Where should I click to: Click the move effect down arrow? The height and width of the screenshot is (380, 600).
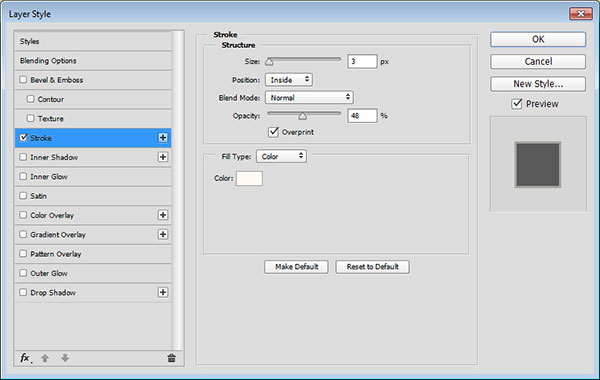pos(65,358)
